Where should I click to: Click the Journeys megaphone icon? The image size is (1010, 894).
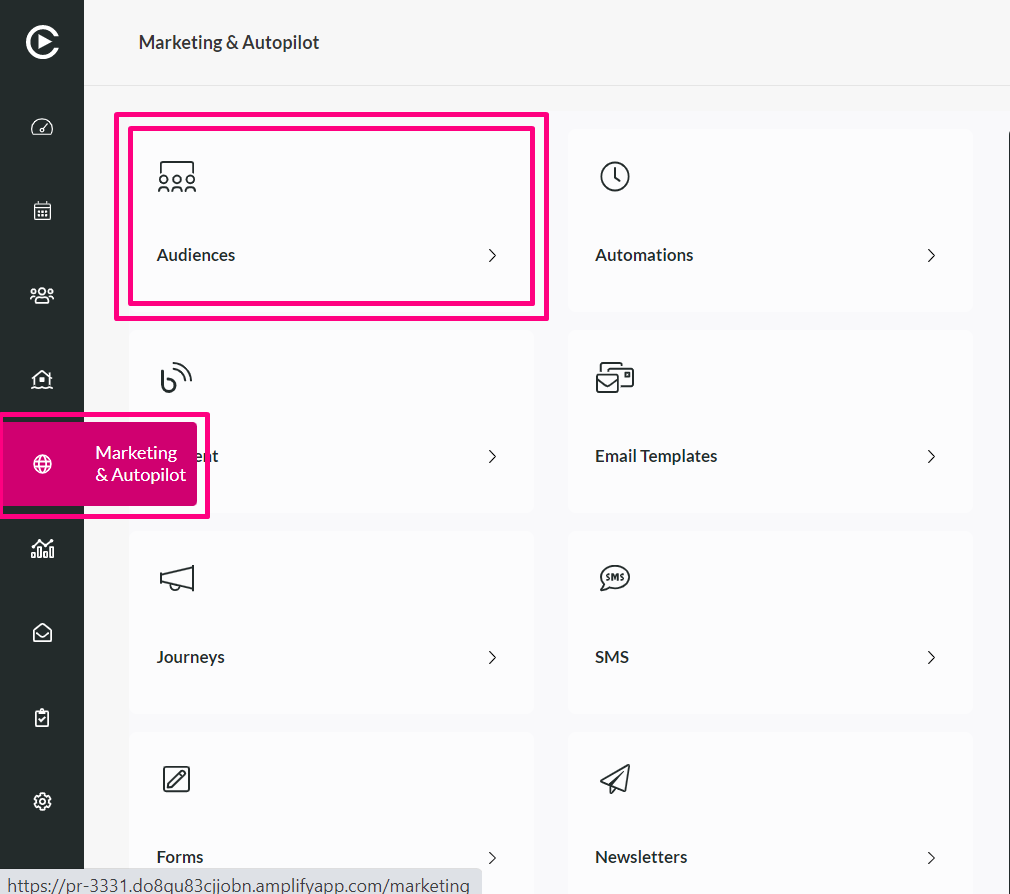[x=176, y=578]
